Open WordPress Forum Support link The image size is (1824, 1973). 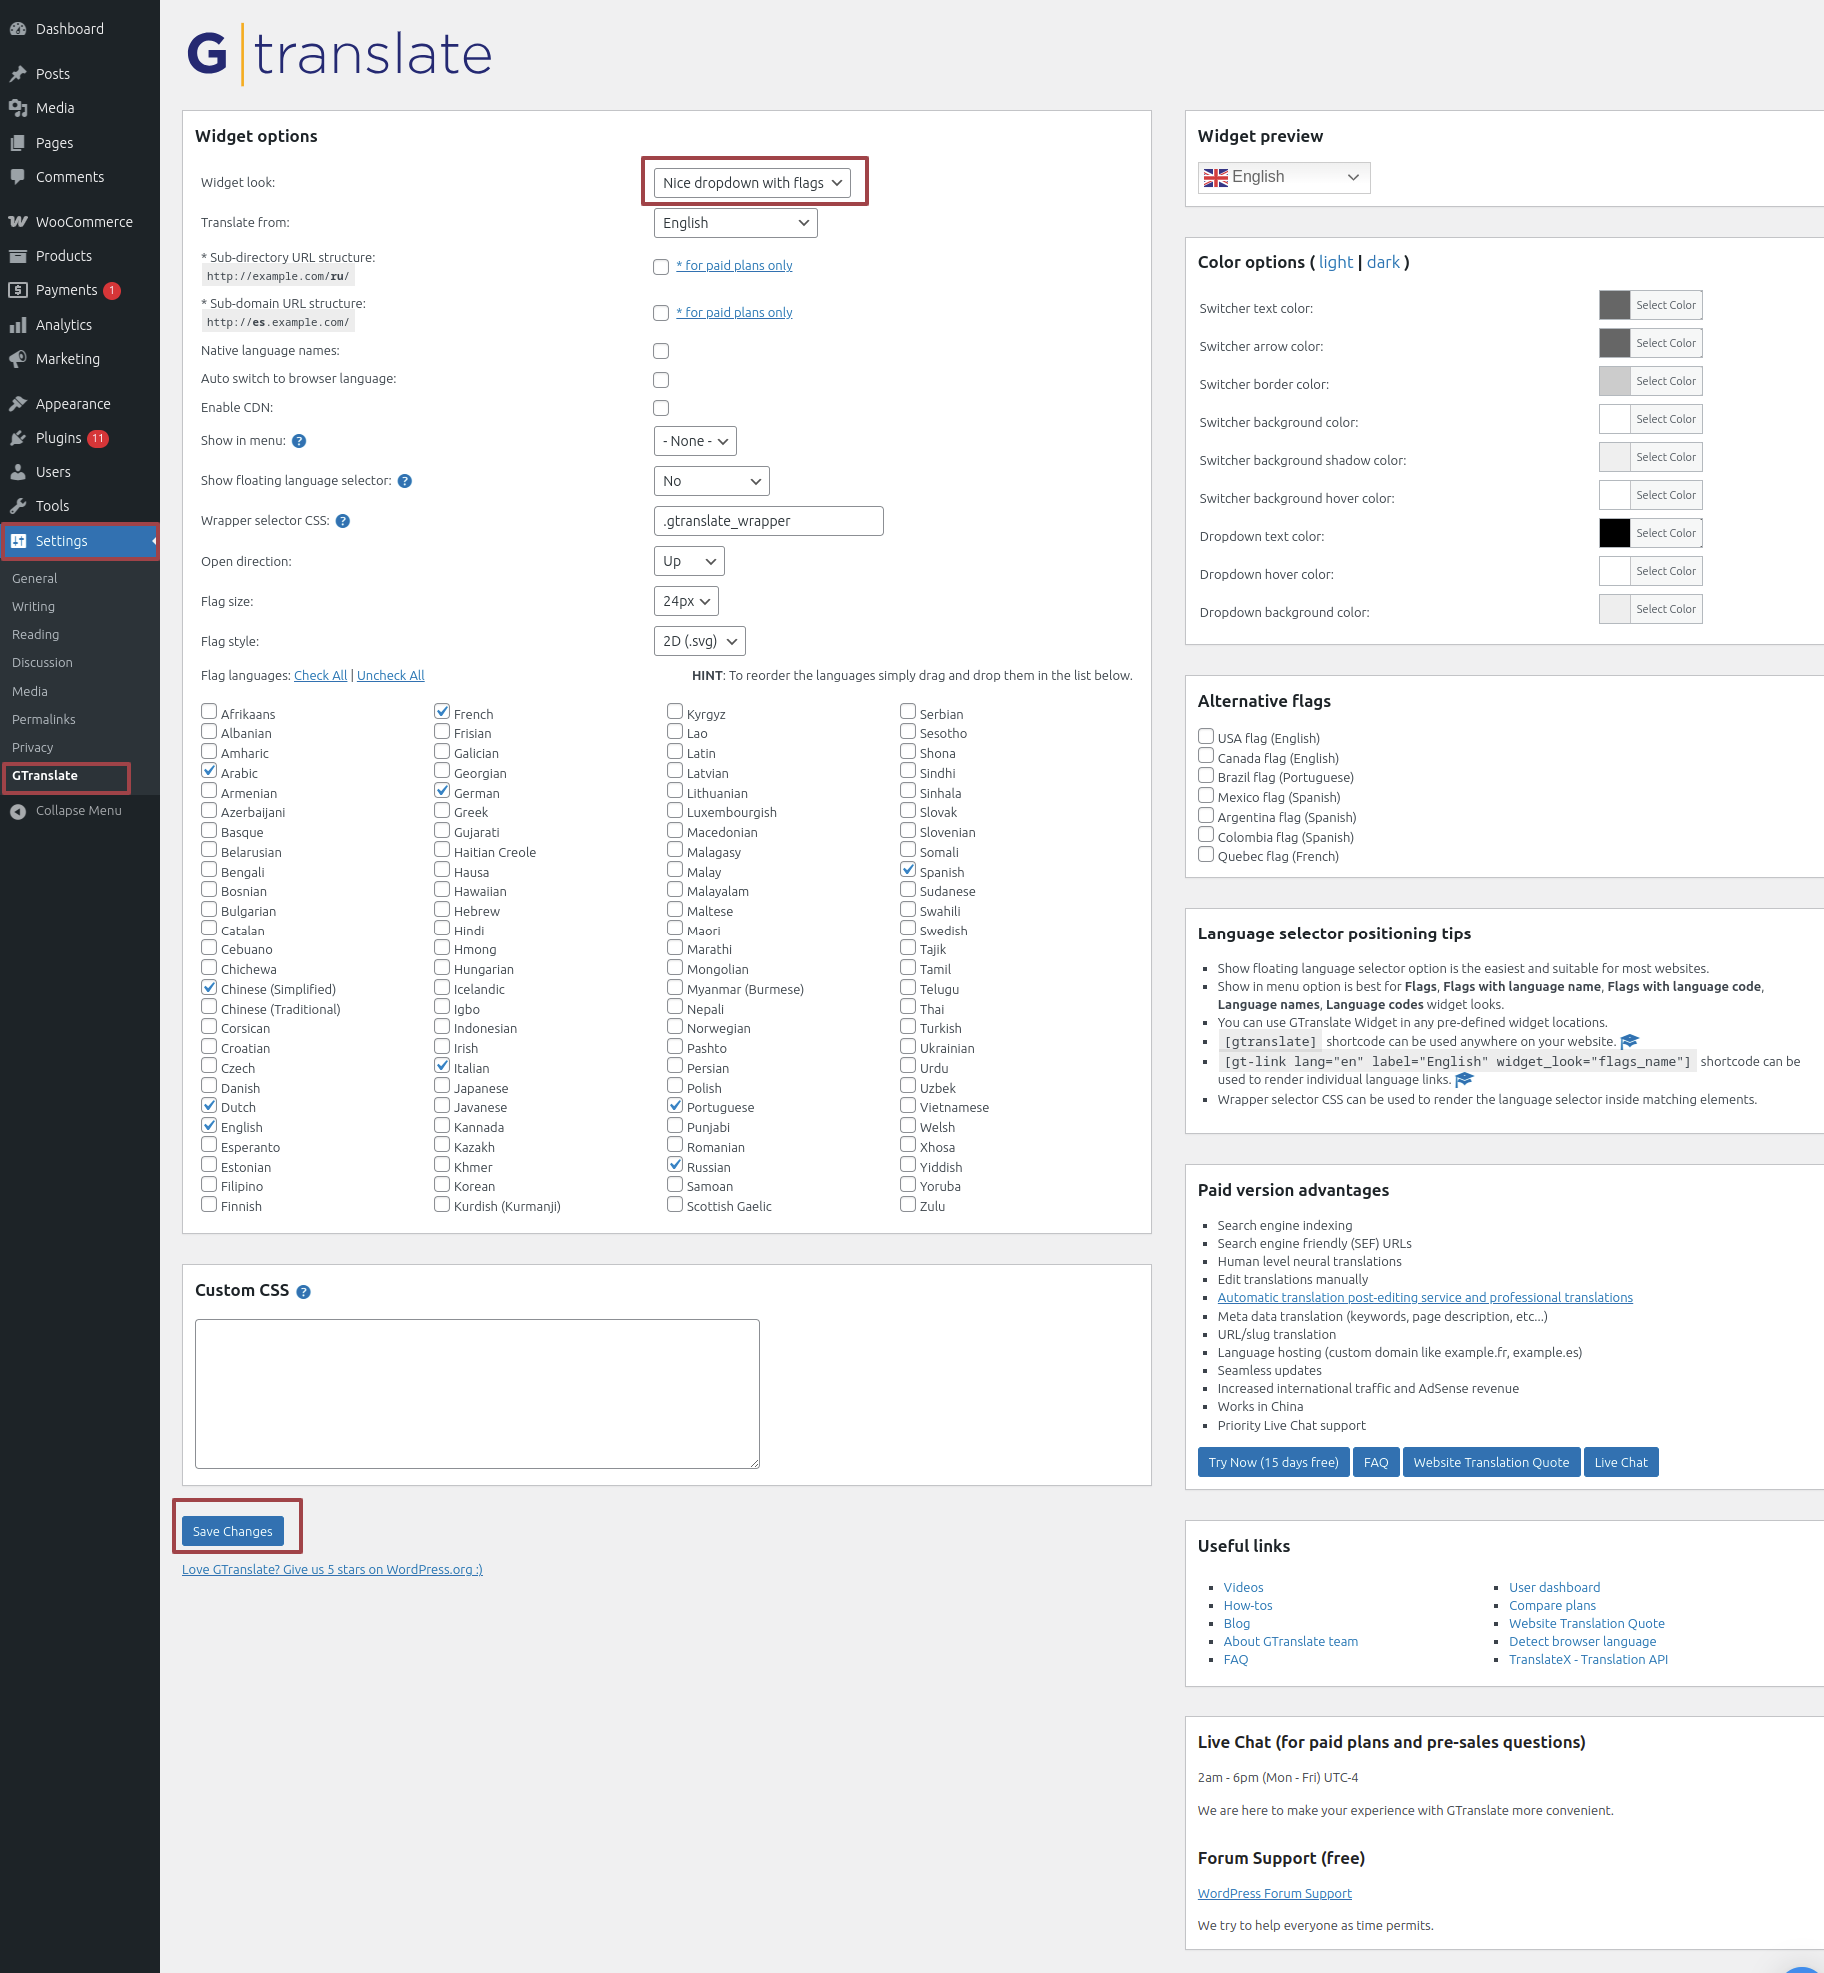point(1275,1894)
